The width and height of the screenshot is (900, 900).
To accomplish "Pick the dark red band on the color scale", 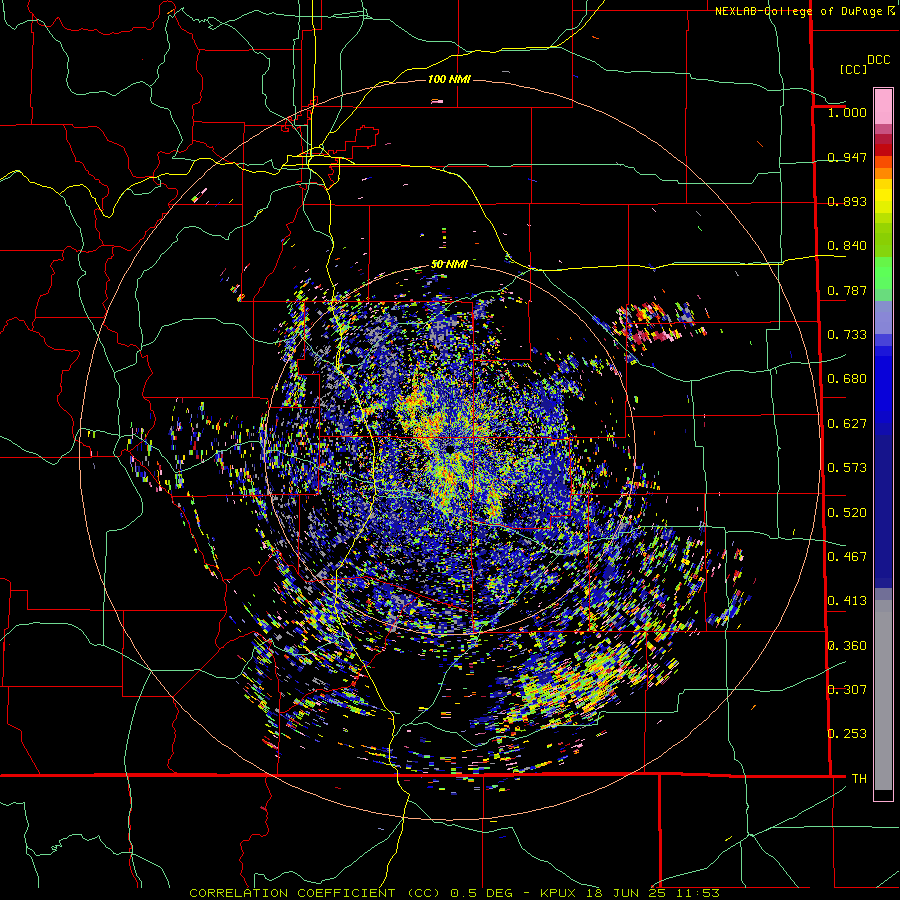I will coord(883,150).
